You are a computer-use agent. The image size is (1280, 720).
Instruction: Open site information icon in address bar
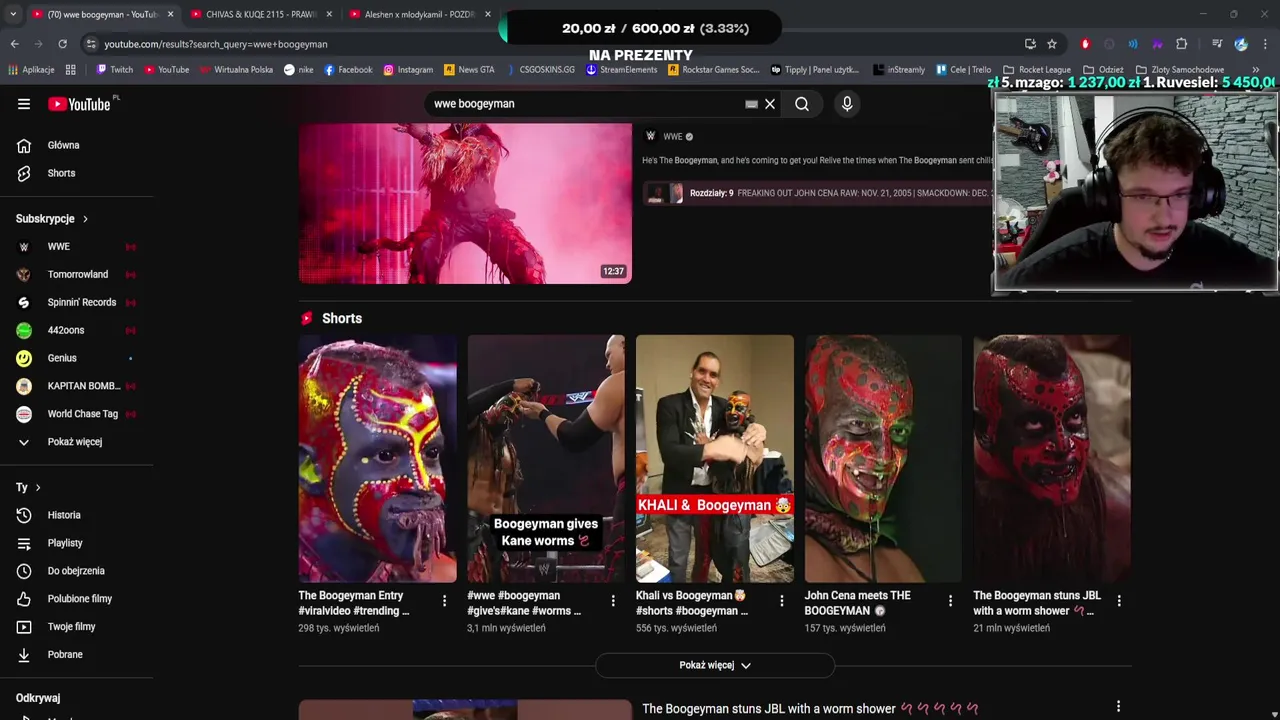[91, 44]
